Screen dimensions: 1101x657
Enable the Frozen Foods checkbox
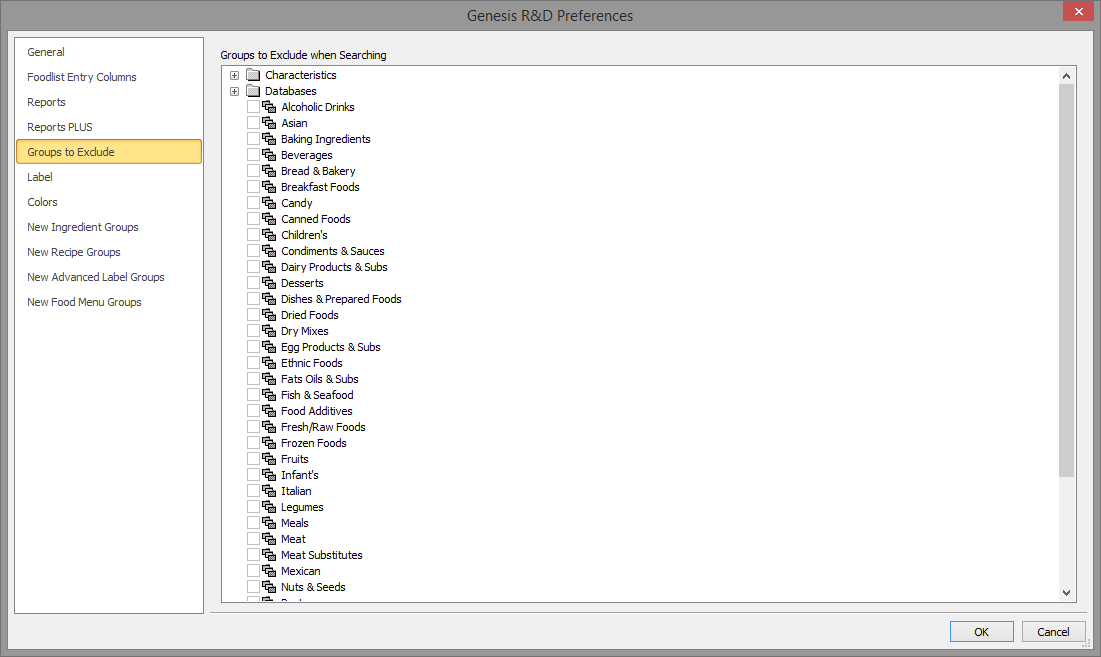pos(253,443)
